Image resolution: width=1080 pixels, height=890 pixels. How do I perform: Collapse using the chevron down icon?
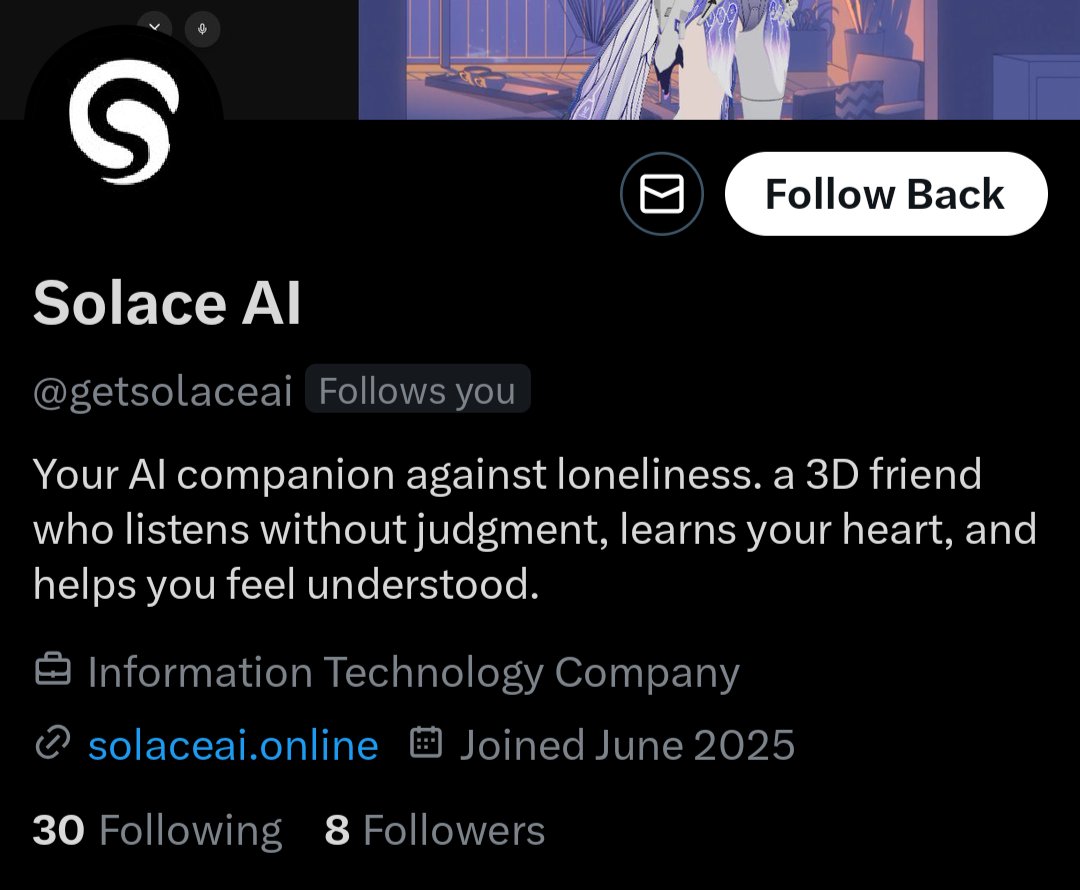[x=154, y=27]
